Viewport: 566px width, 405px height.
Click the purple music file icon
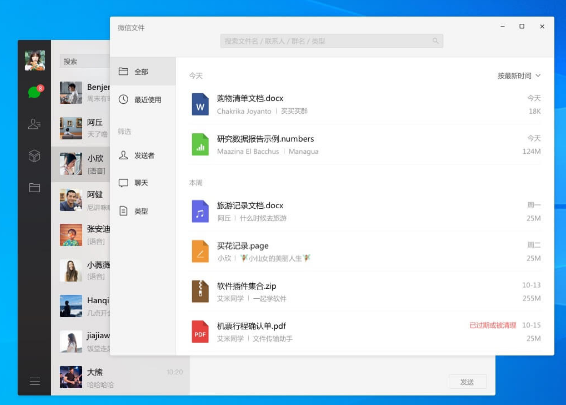coord(200,211)
